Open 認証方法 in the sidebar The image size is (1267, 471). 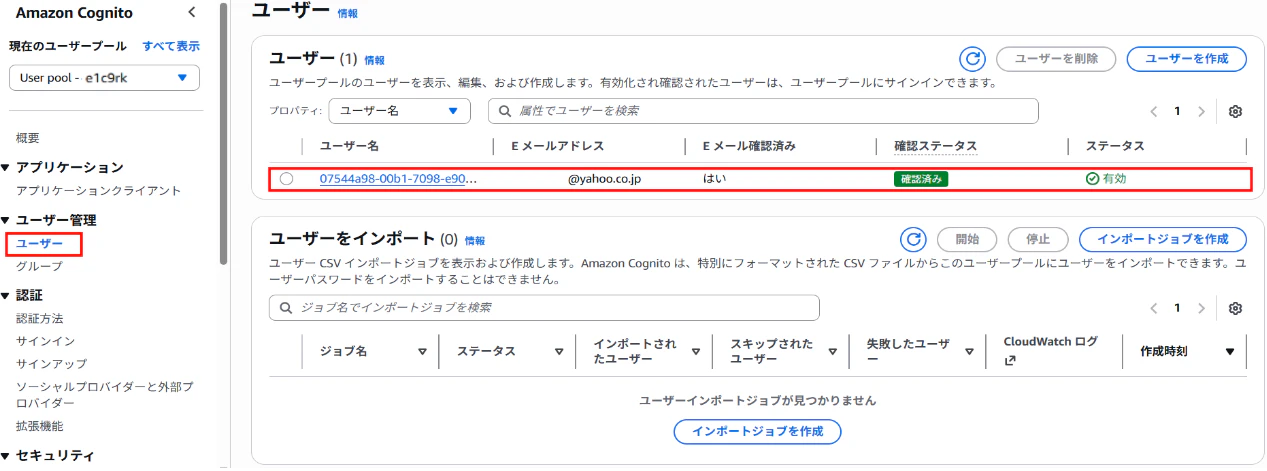(x=40, y=318)
